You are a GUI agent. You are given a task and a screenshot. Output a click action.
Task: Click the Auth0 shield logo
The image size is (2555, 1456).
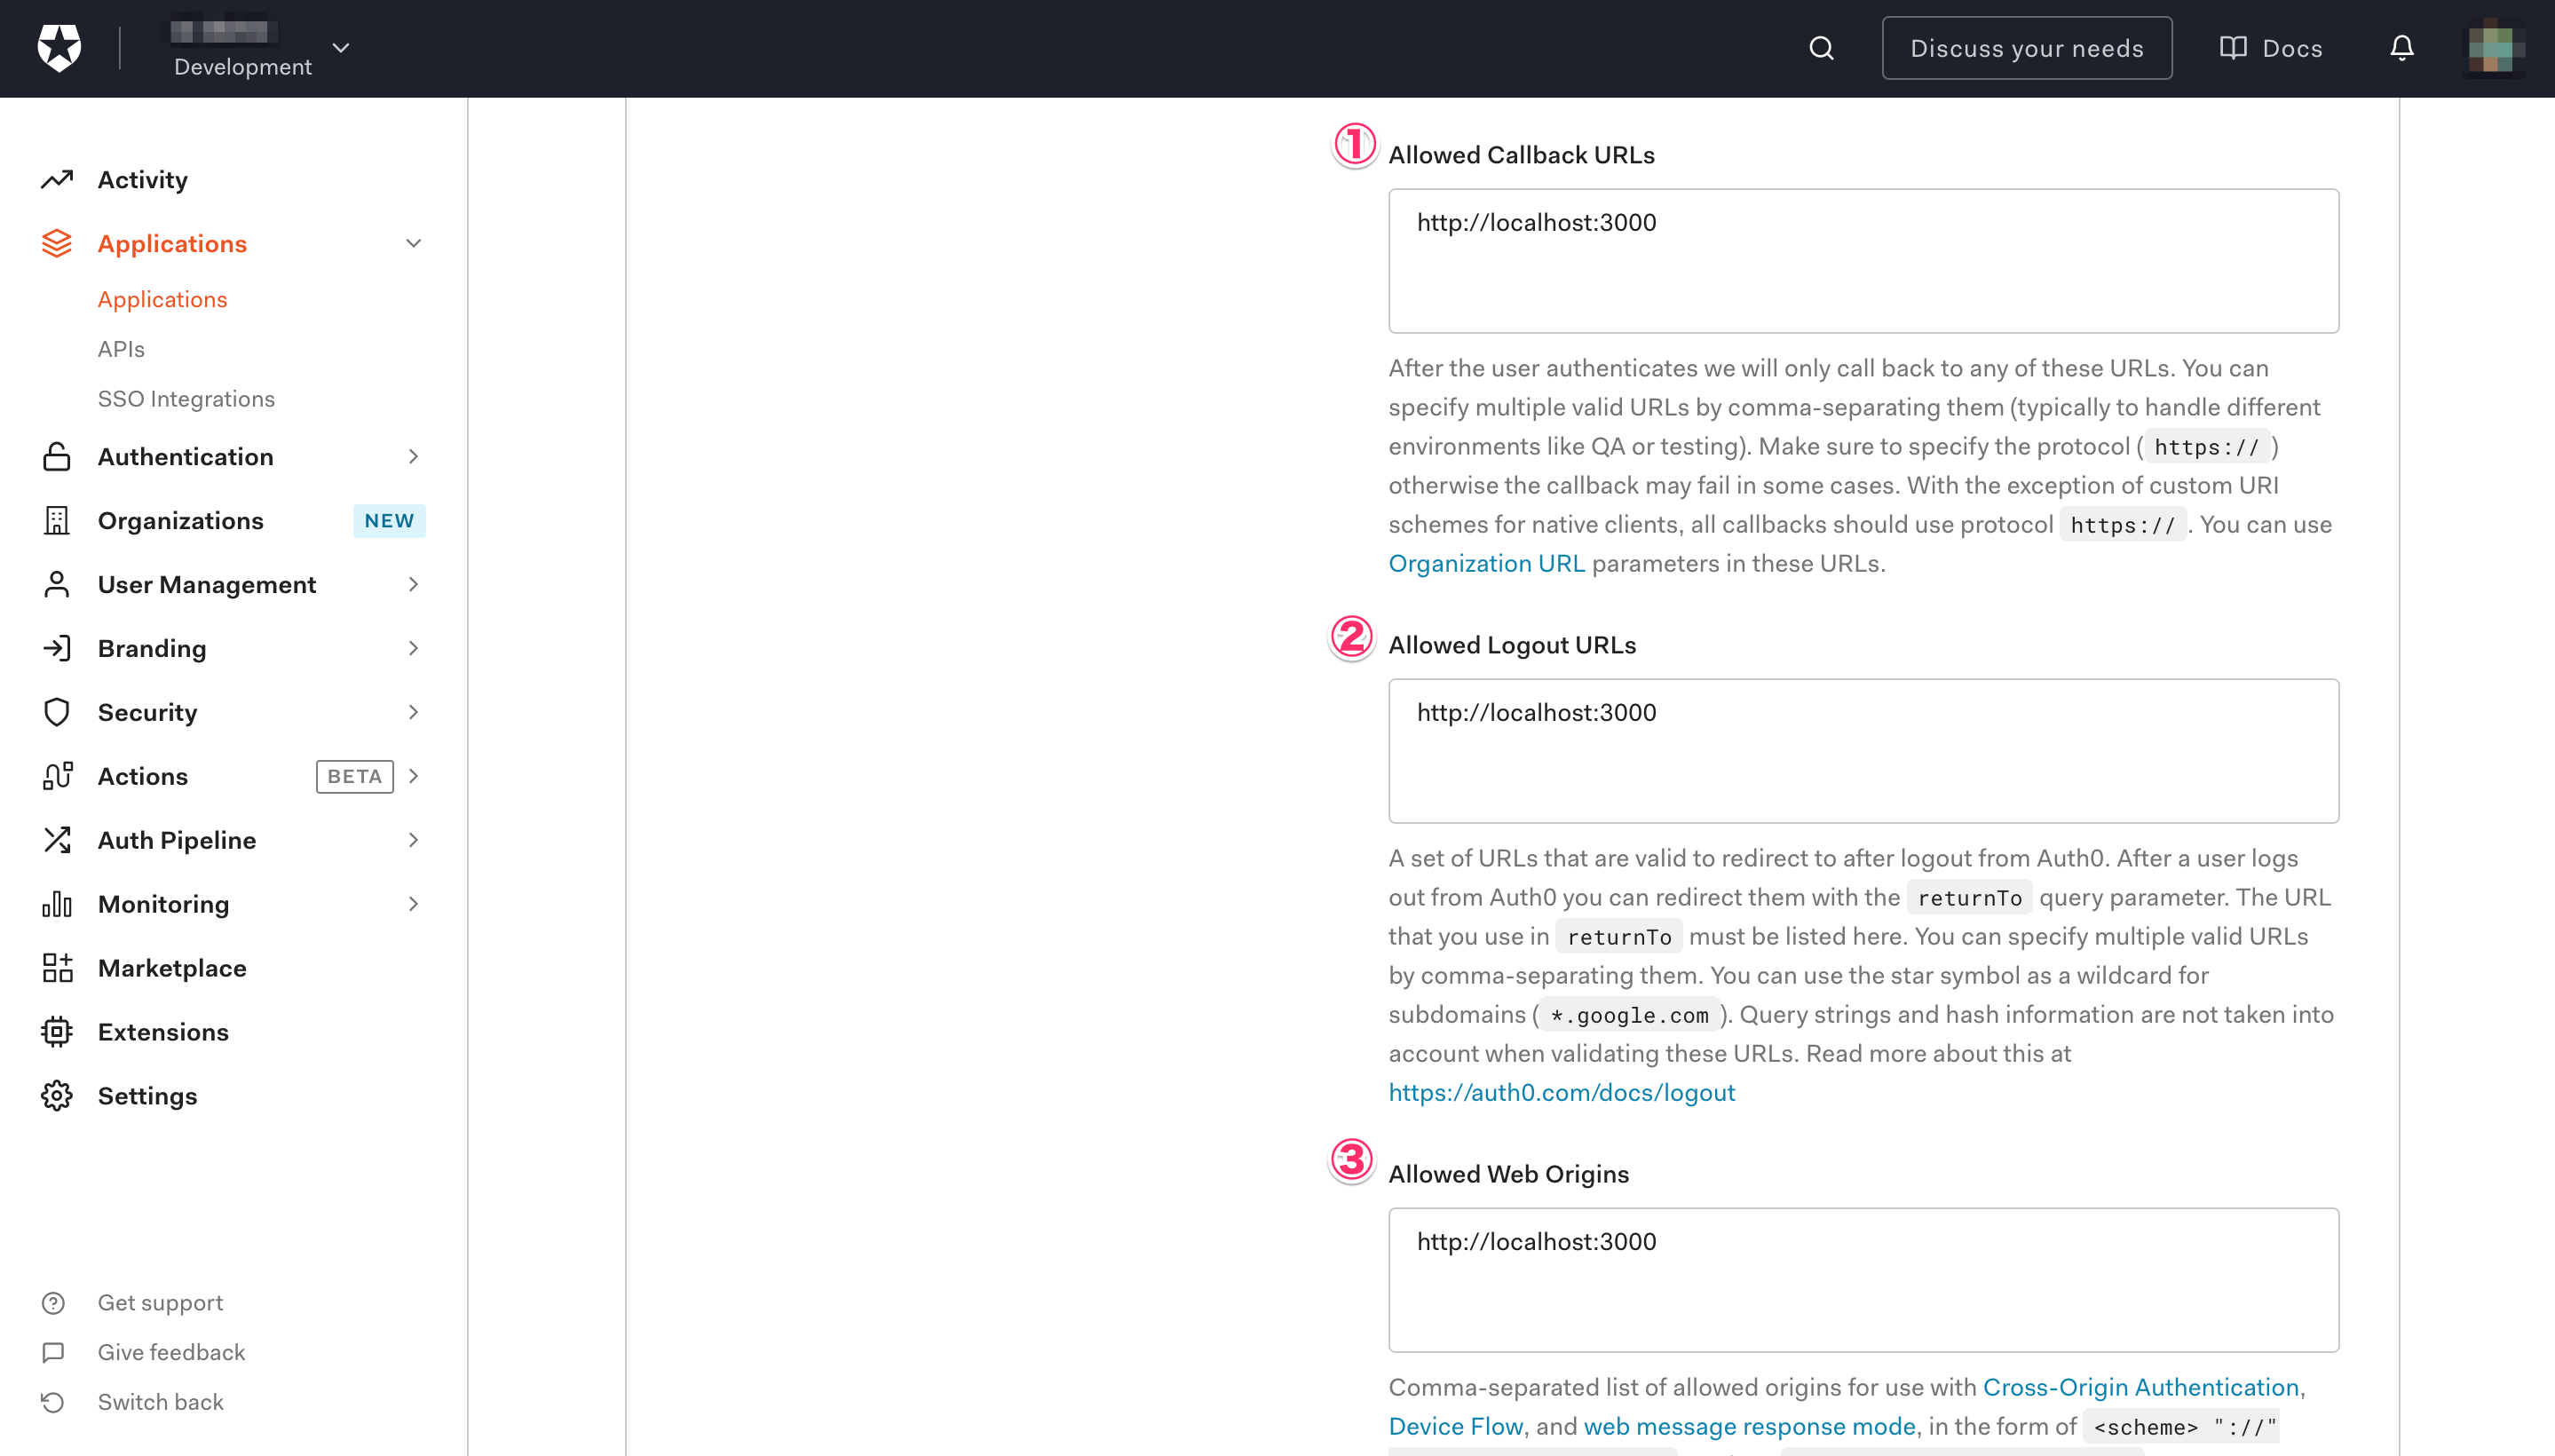[x=59, y=48]
